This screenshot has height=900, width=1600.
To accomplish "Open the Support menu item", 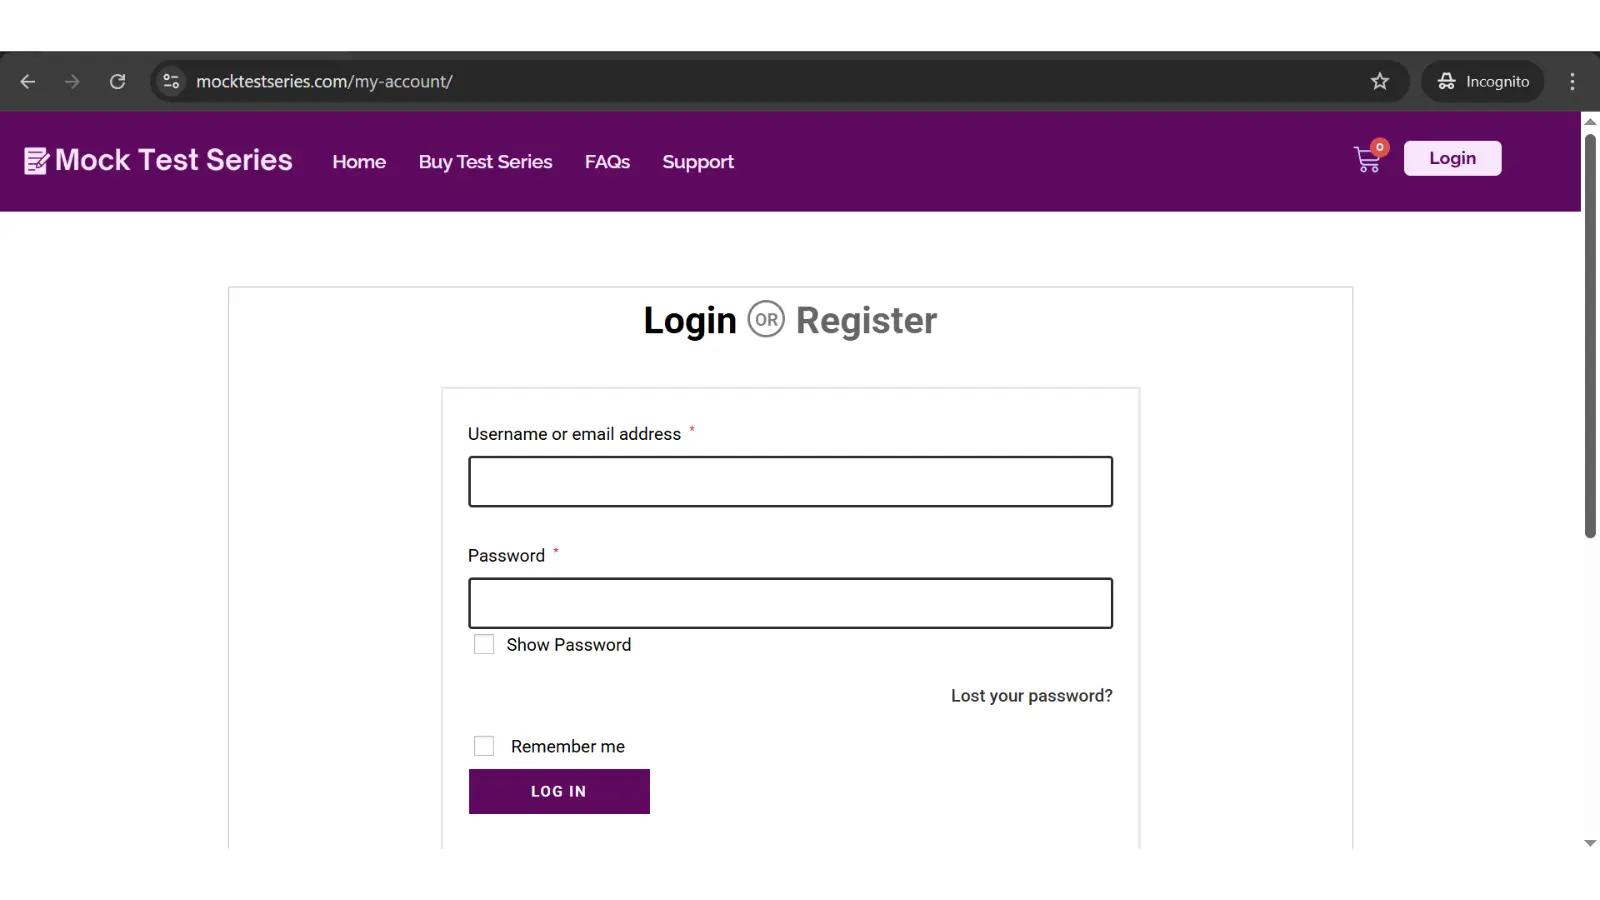I will (698, 162).
